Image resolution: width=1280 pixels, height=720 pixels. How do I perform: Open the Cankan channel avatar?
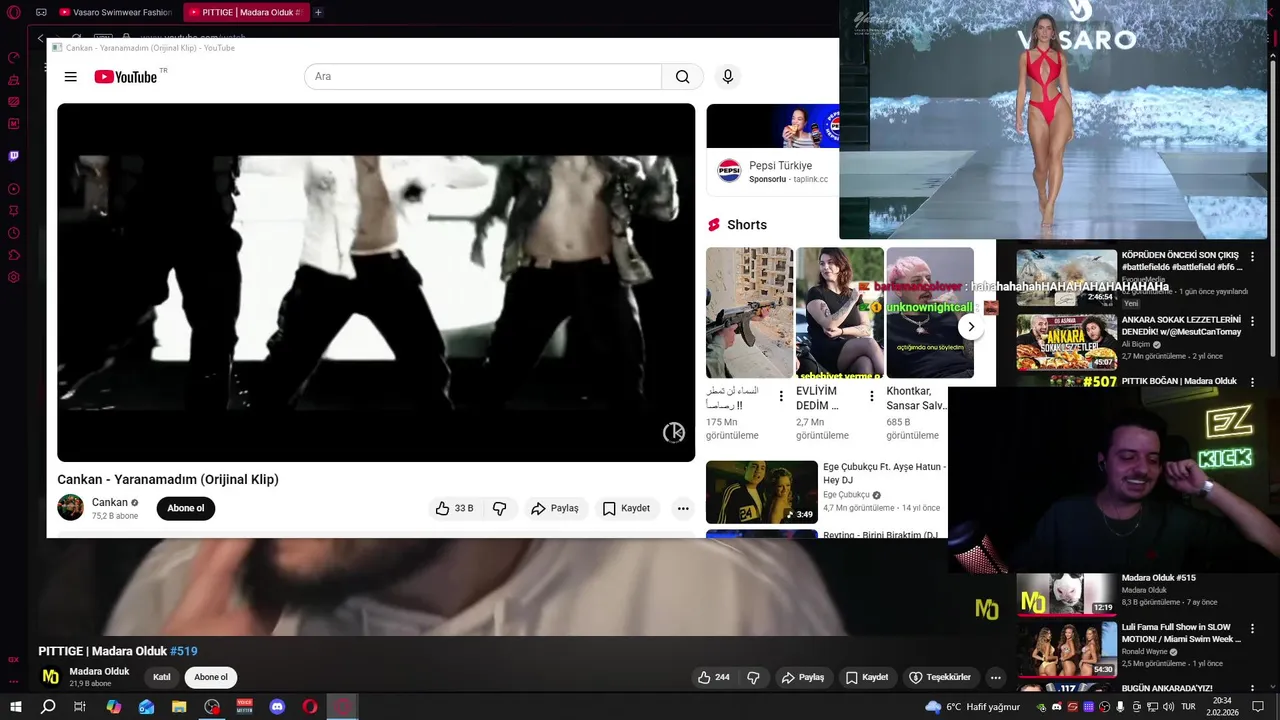71,508
